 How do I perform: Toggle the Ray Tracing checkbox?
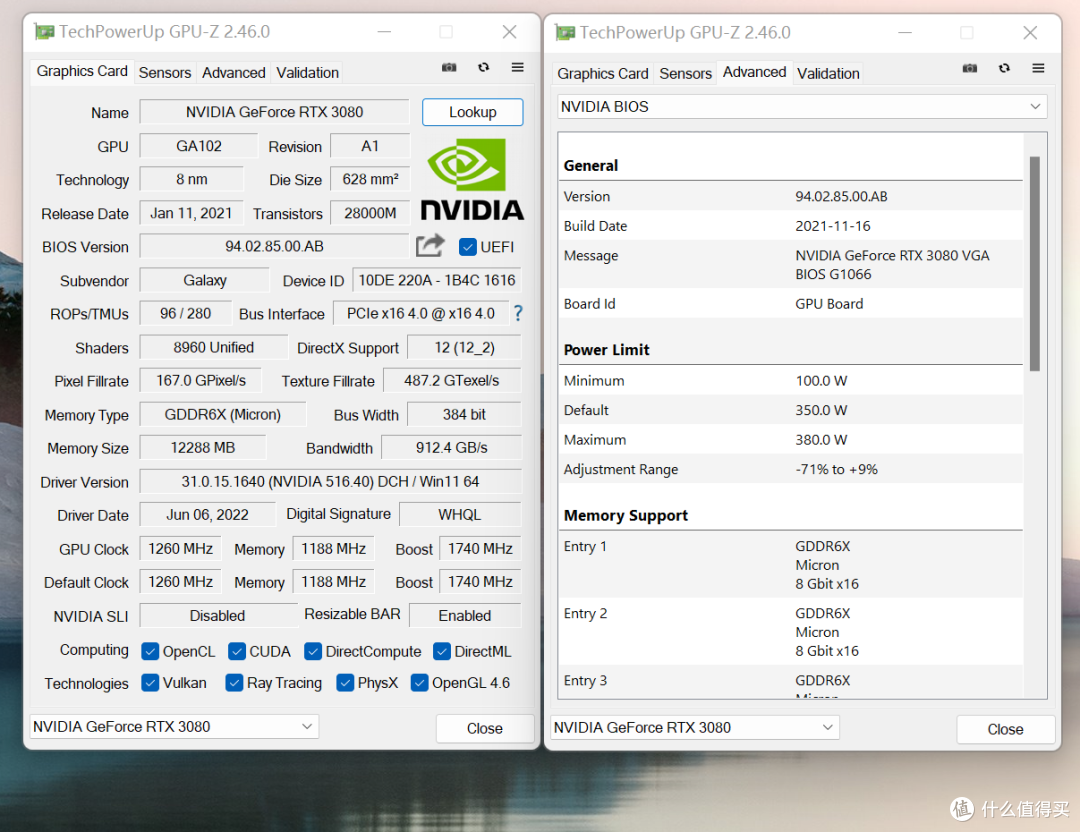click(234, 683)
